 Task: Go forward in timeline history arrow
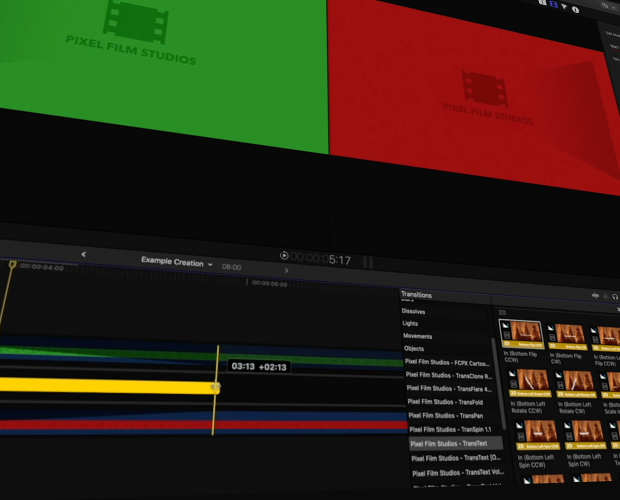tap(287, 270)
